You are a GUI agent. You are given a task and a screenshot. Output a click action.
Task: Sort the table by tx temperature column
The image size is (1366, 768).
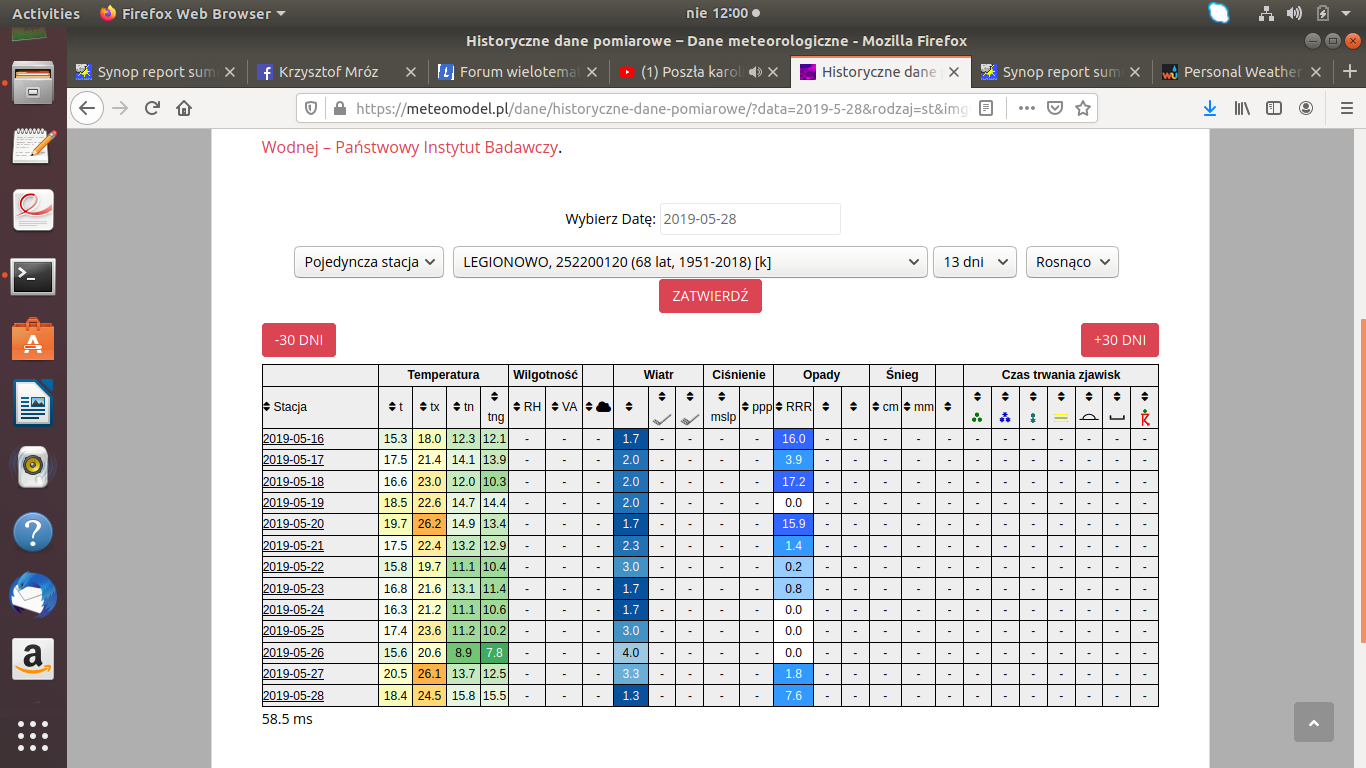click(x=429, y=407)
